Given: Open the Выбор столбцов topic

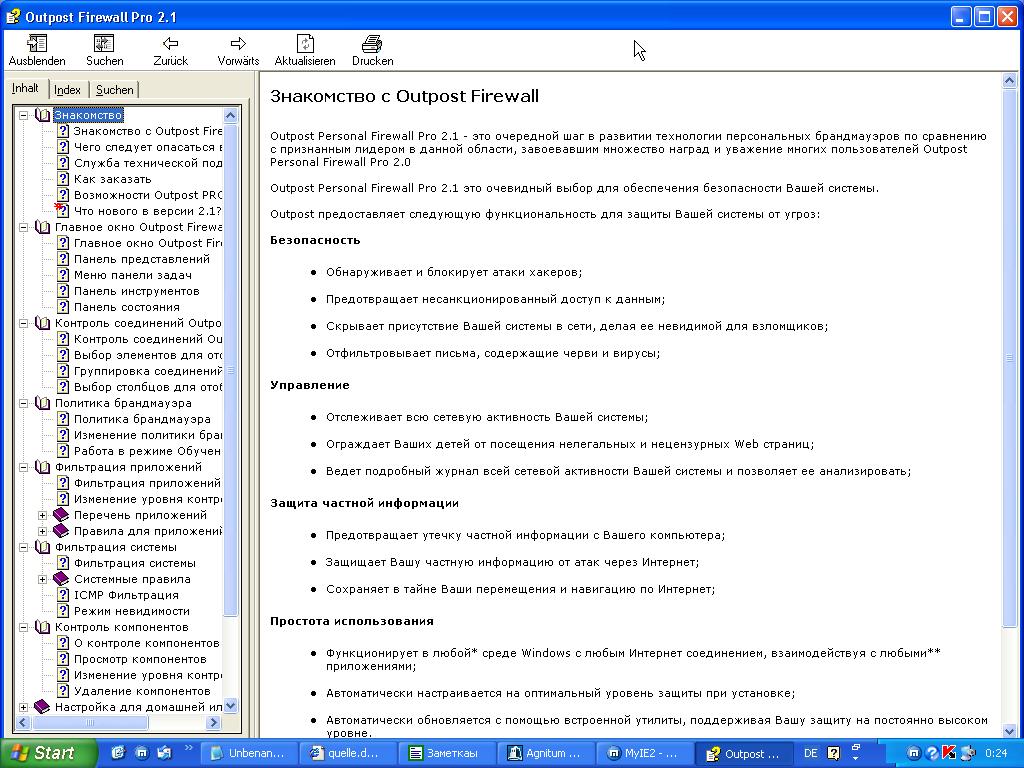Looking at the screenshot, I should pyautogui.click(x=148, y=387).
